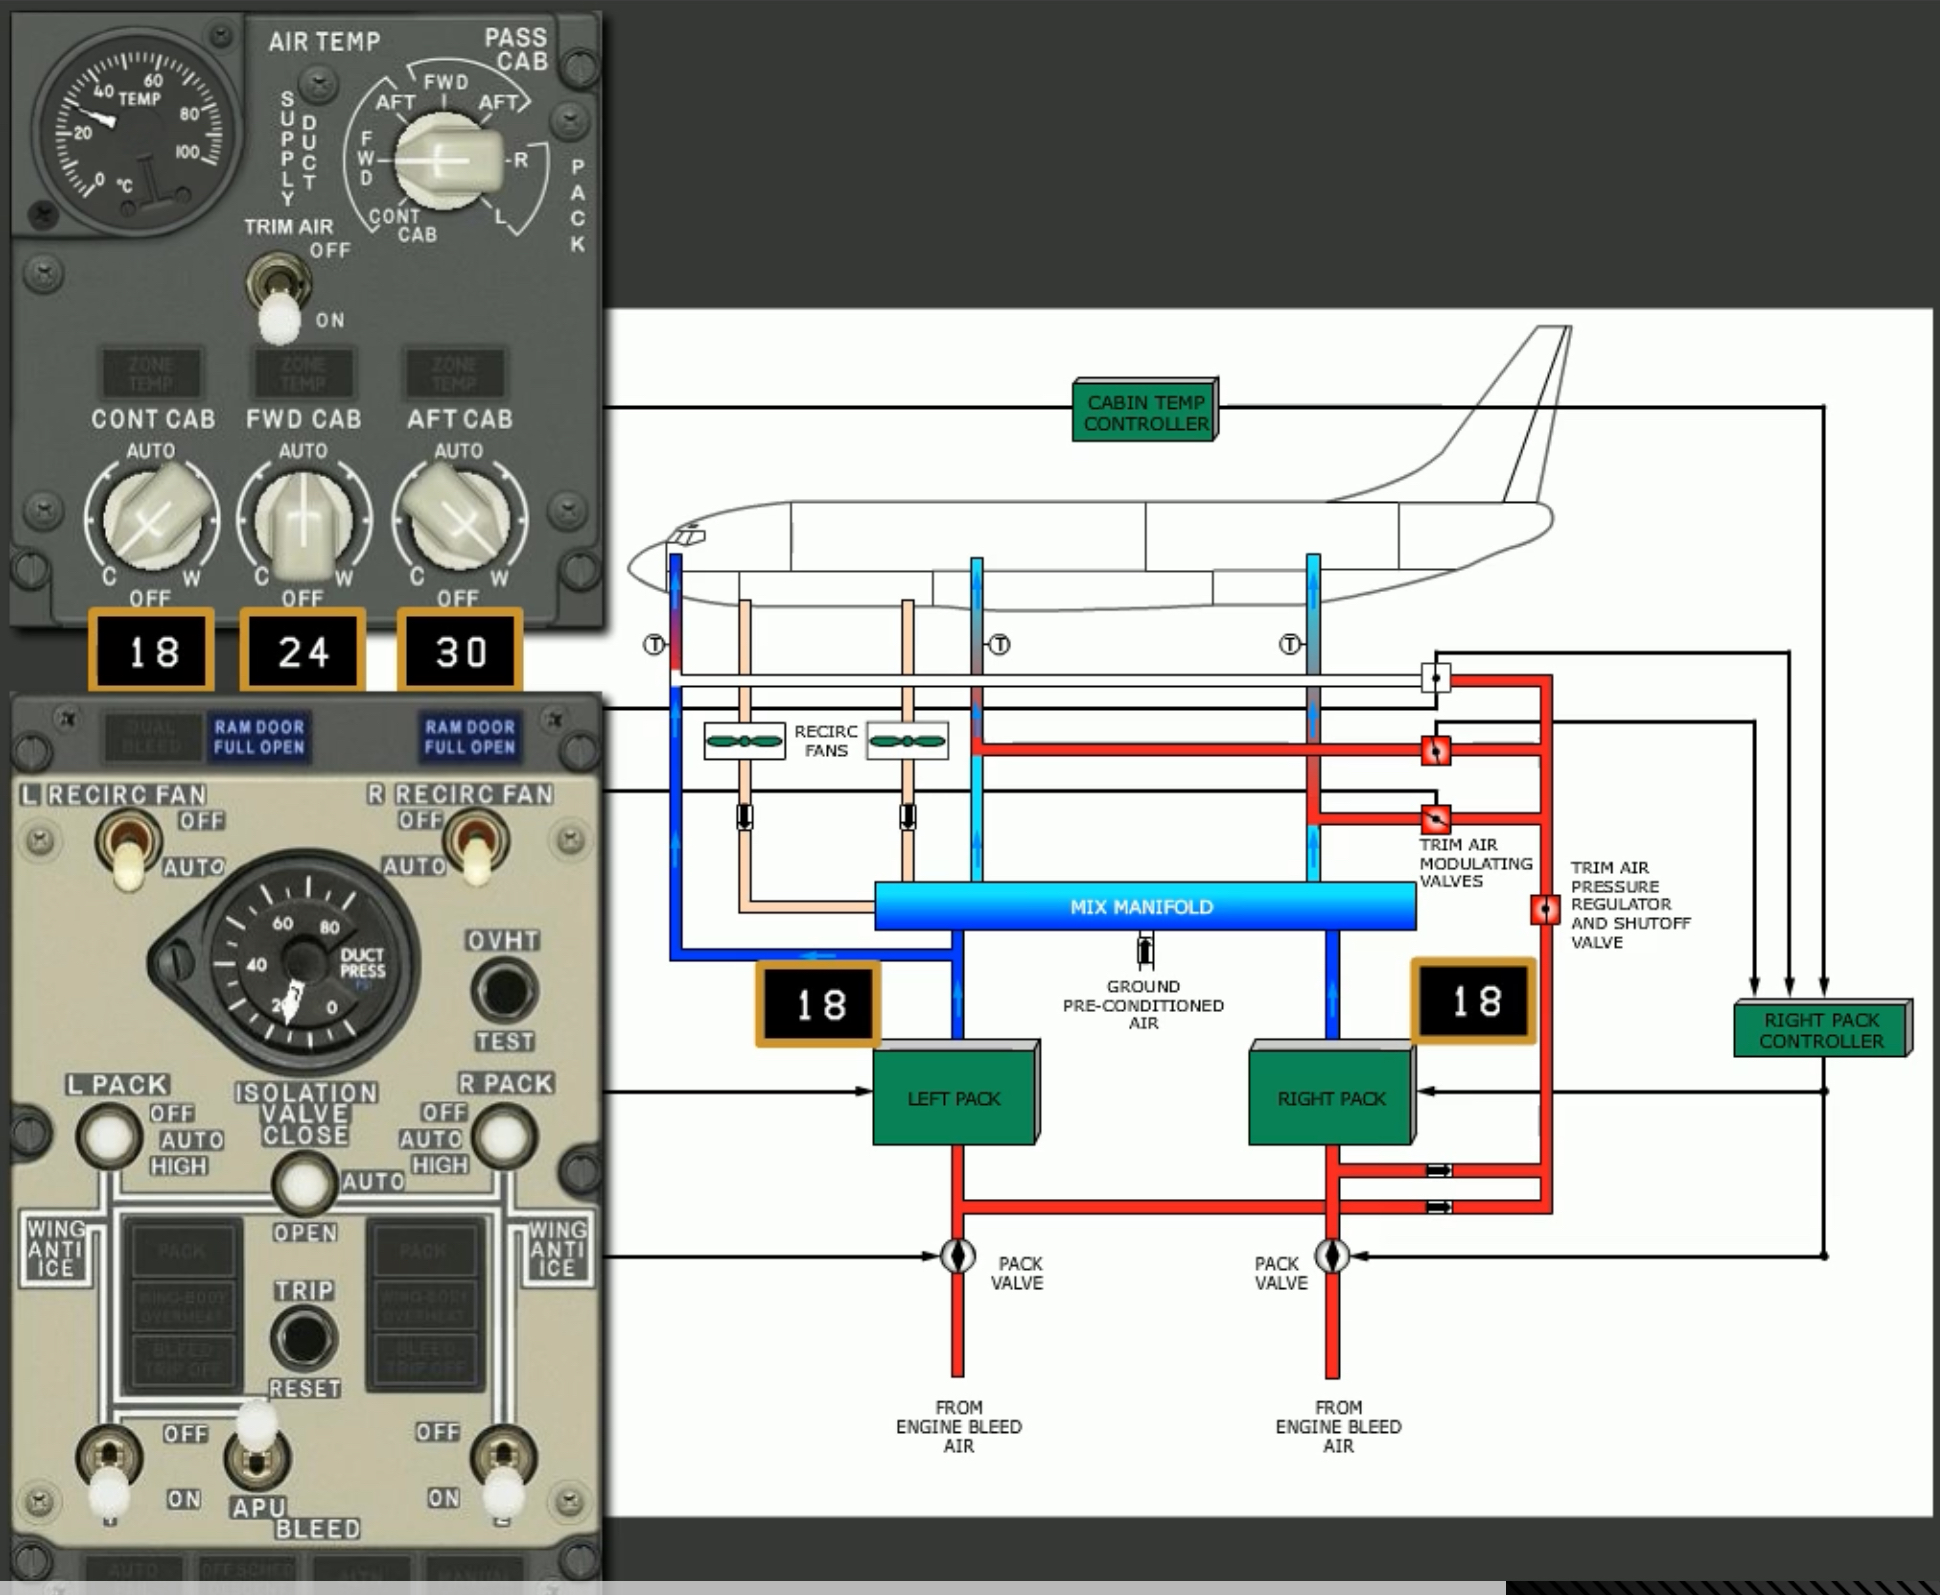This screenshot has height=1595, width=1940.
Task: Click the left recirc fan icon
Action: (x=744, y=741)
